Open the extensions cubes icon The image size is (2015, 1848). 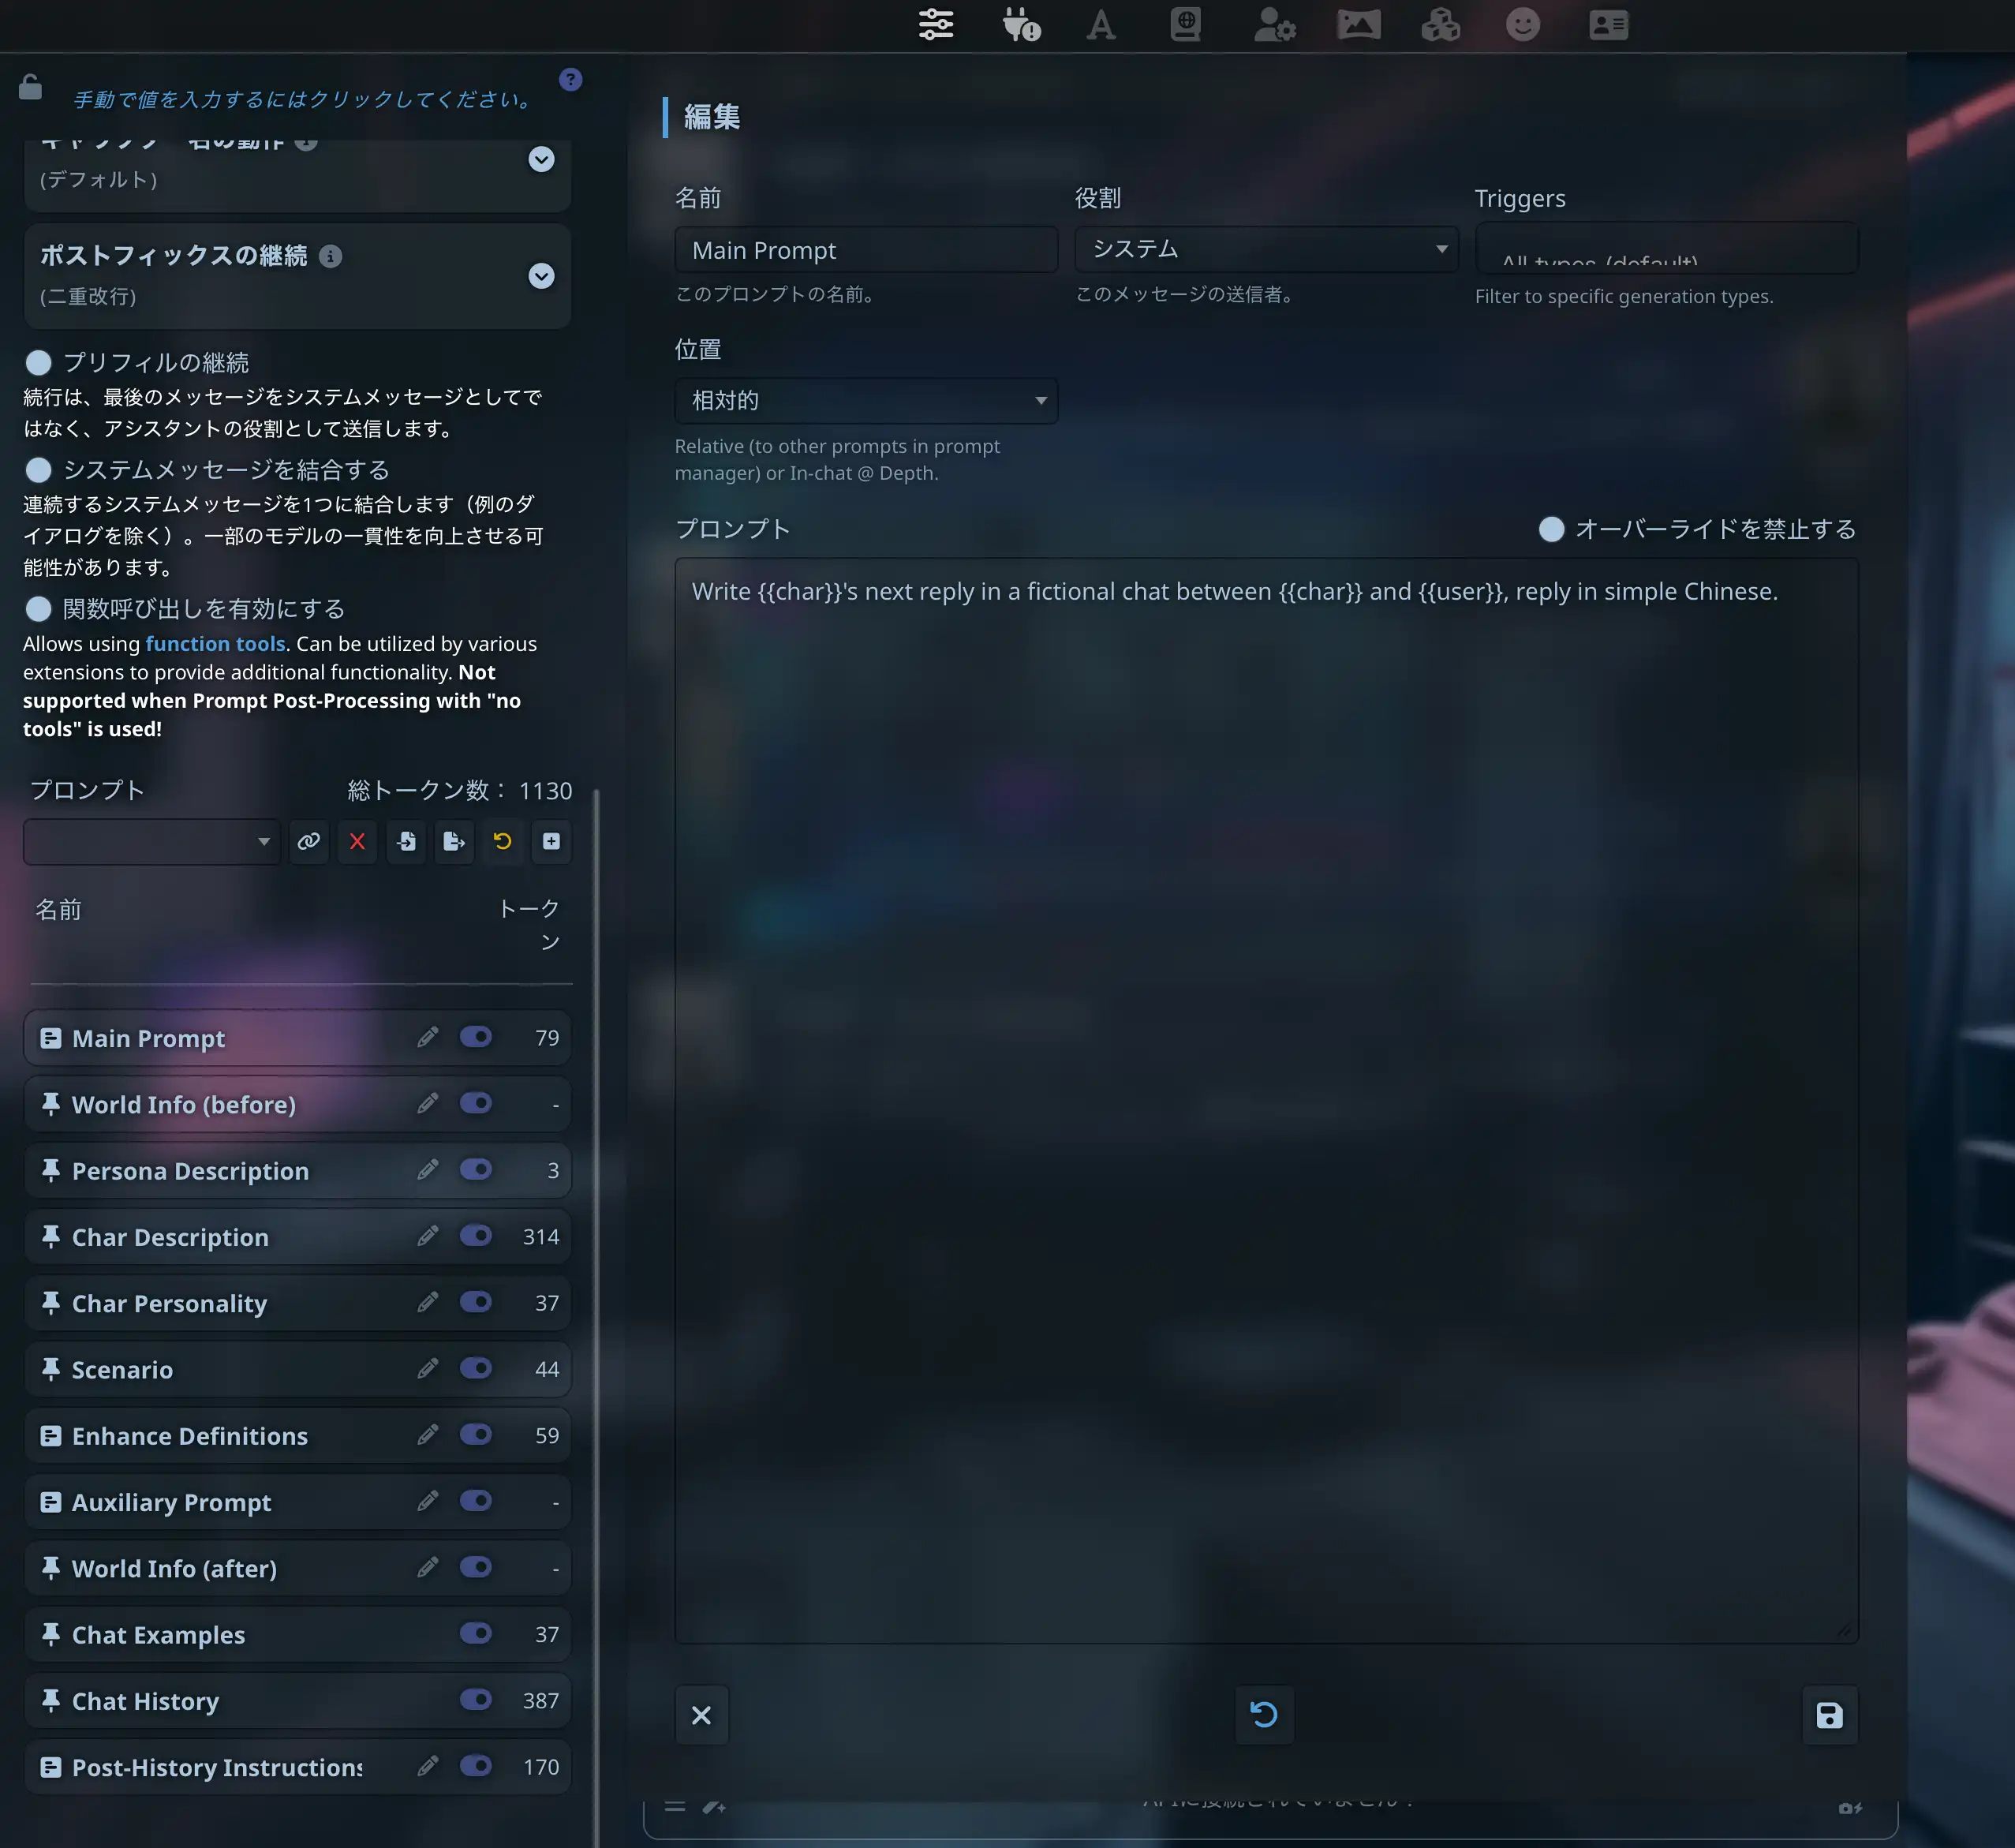pyautogui.click(x=1440, y=25)
